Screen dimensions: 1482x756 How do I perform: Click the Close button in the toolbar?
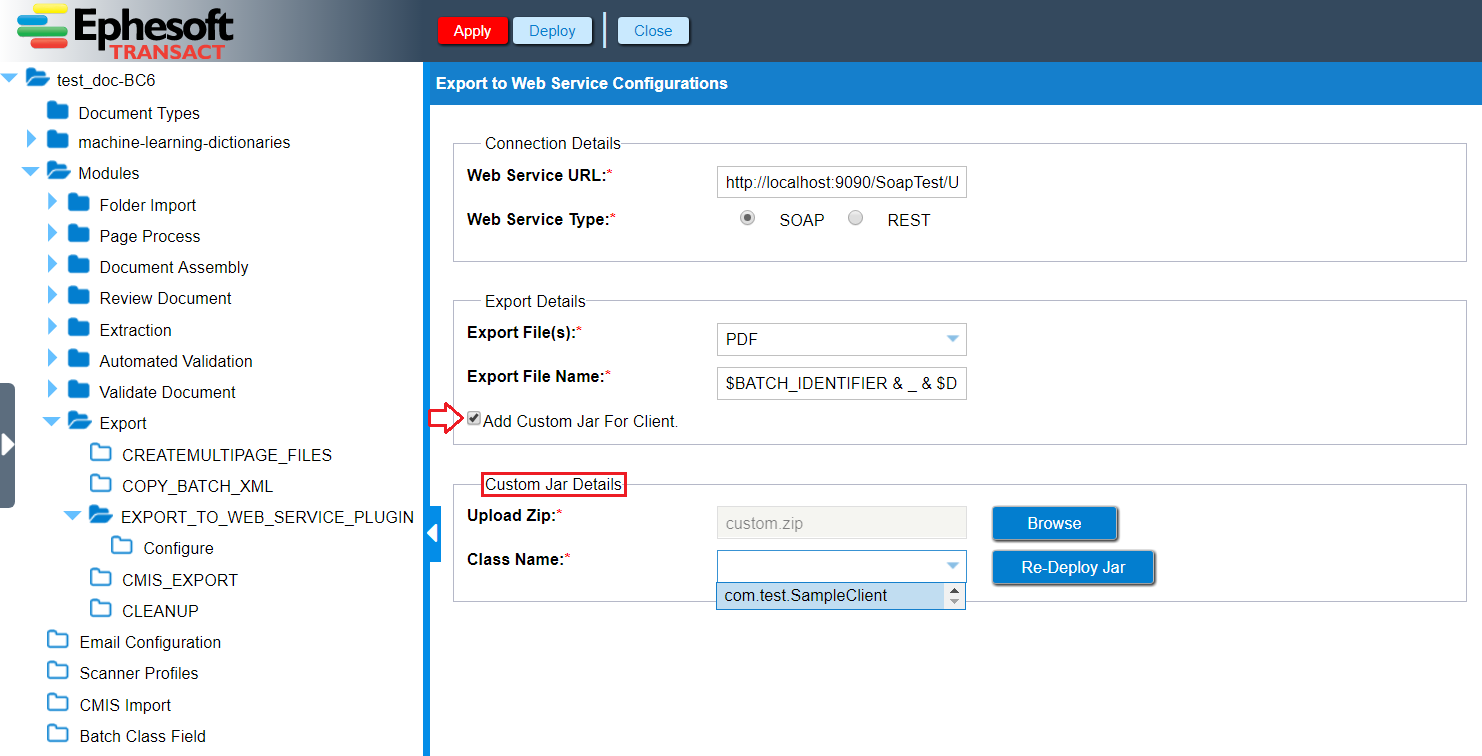[x=653, y=31]
